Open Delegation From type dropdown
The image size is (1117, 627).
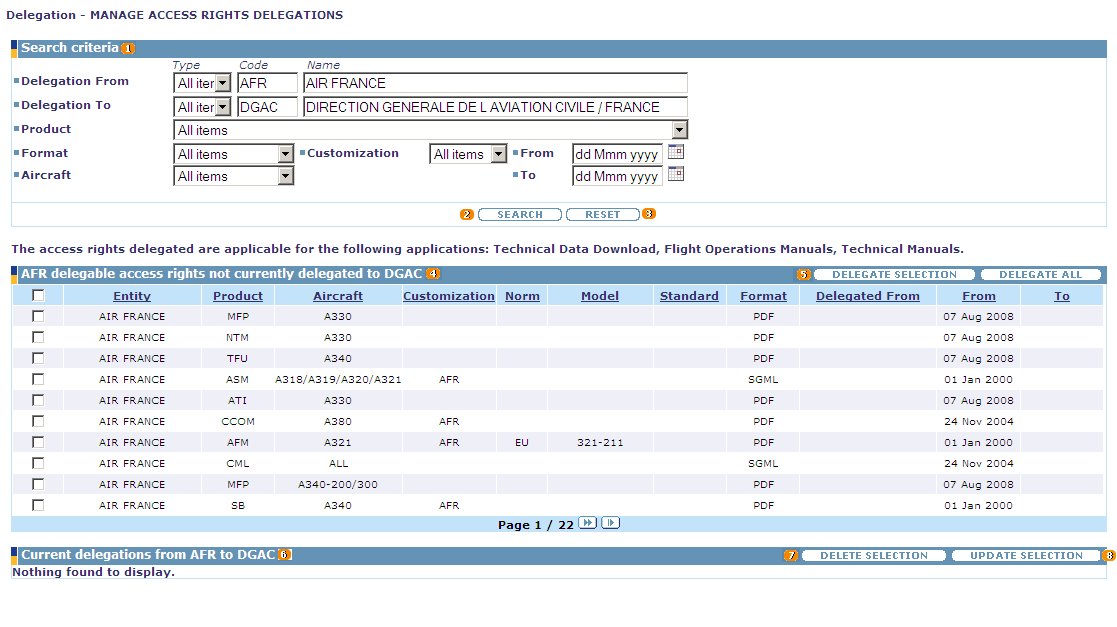202,83
